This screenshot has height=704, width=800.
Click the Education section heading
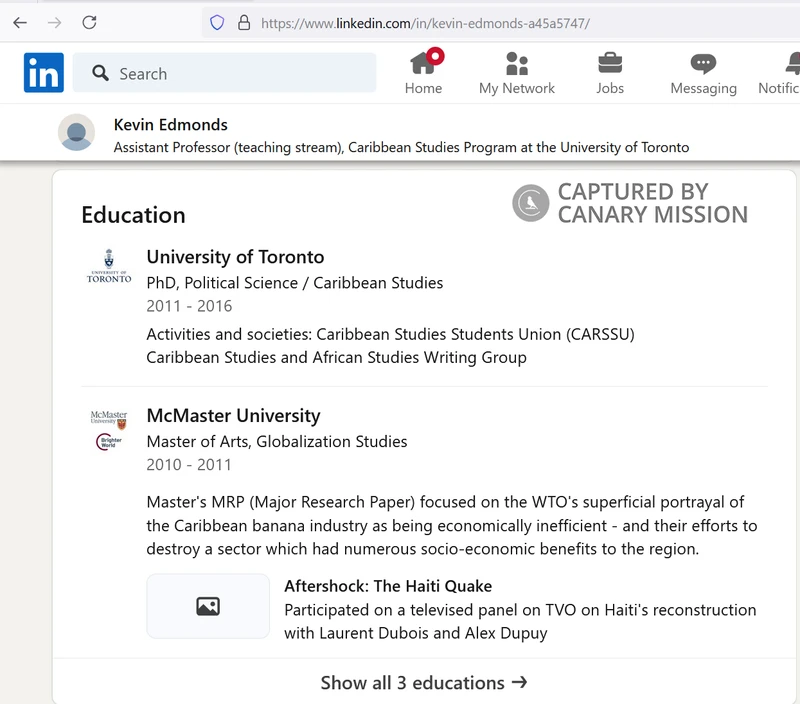coord(133,215)
